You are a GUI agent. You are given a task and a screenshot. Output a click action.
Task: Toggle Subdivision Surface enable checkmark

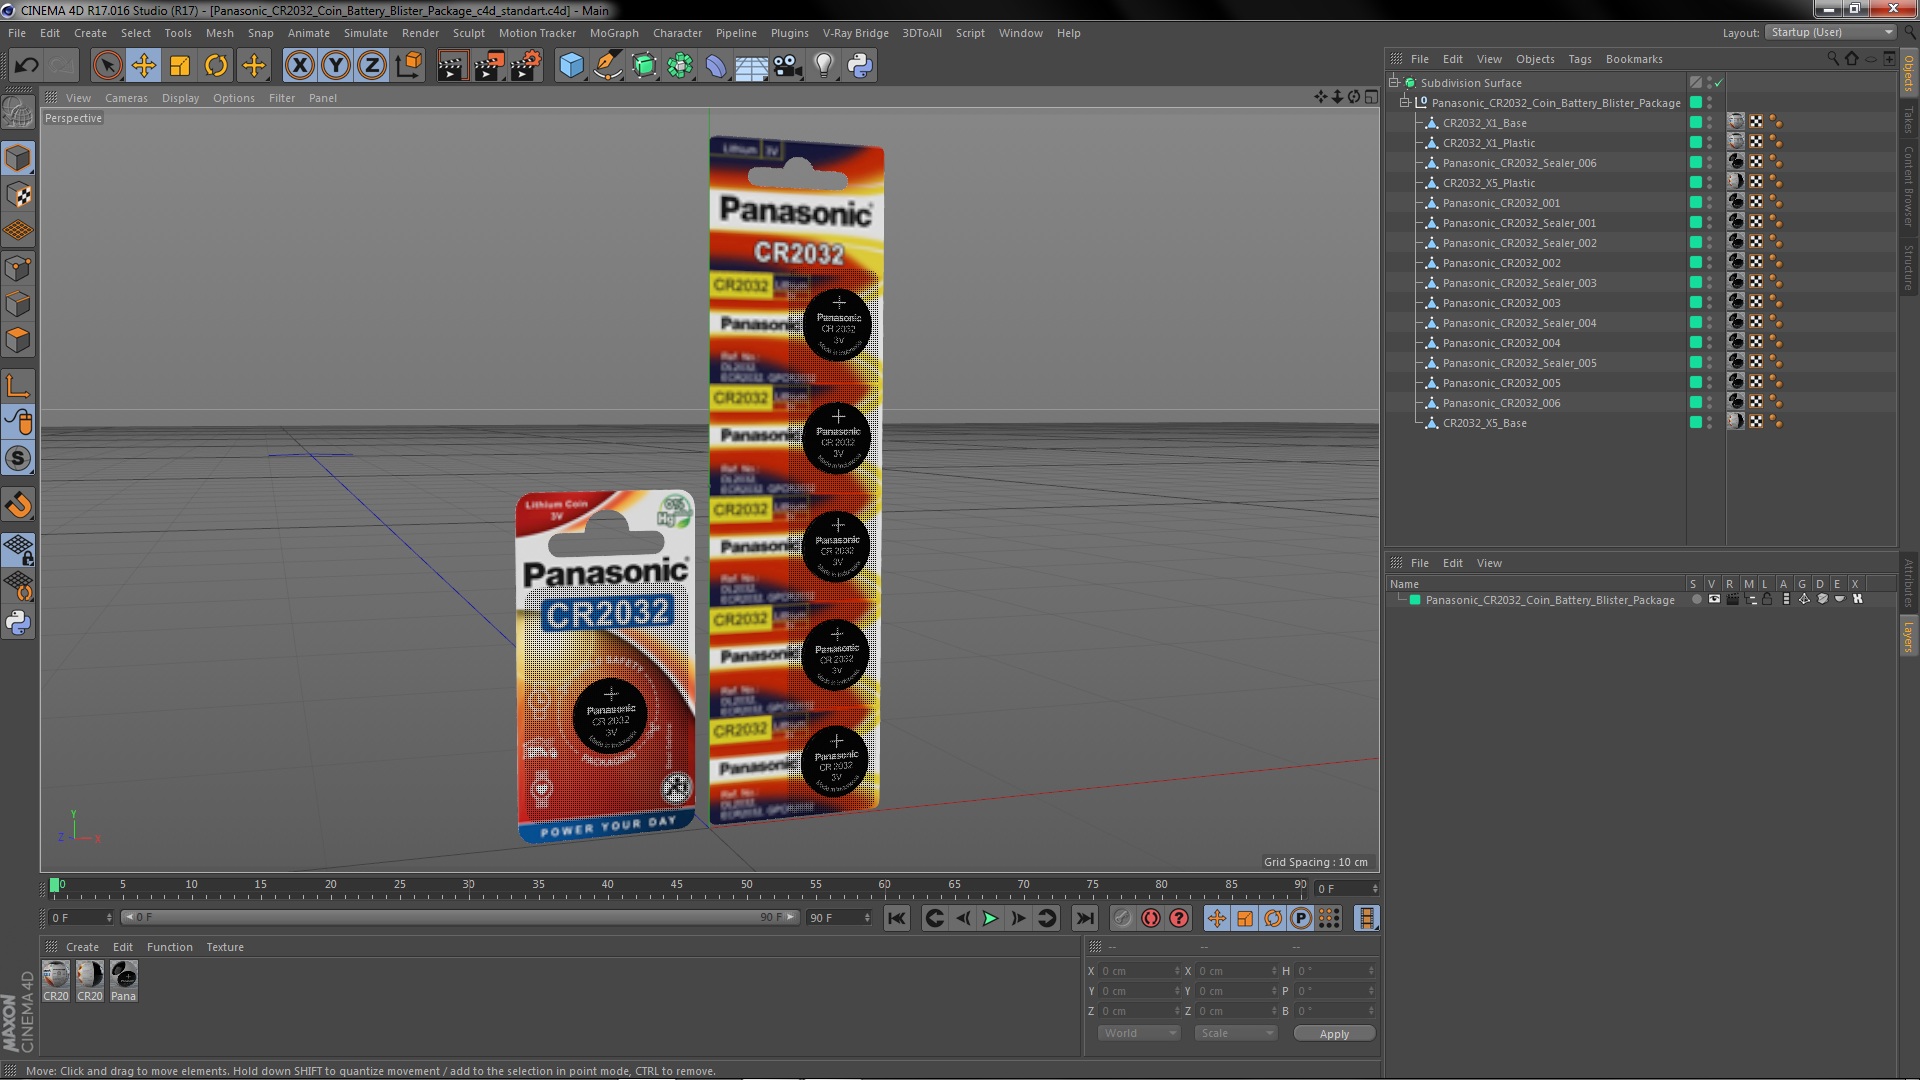pos(1719,83)
